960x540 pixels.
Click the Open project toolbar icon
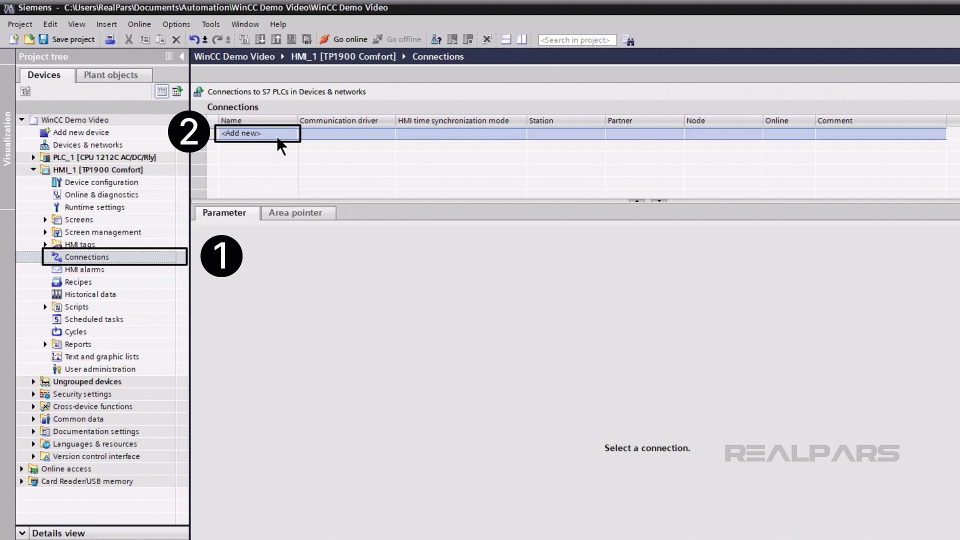click(29, 39)
